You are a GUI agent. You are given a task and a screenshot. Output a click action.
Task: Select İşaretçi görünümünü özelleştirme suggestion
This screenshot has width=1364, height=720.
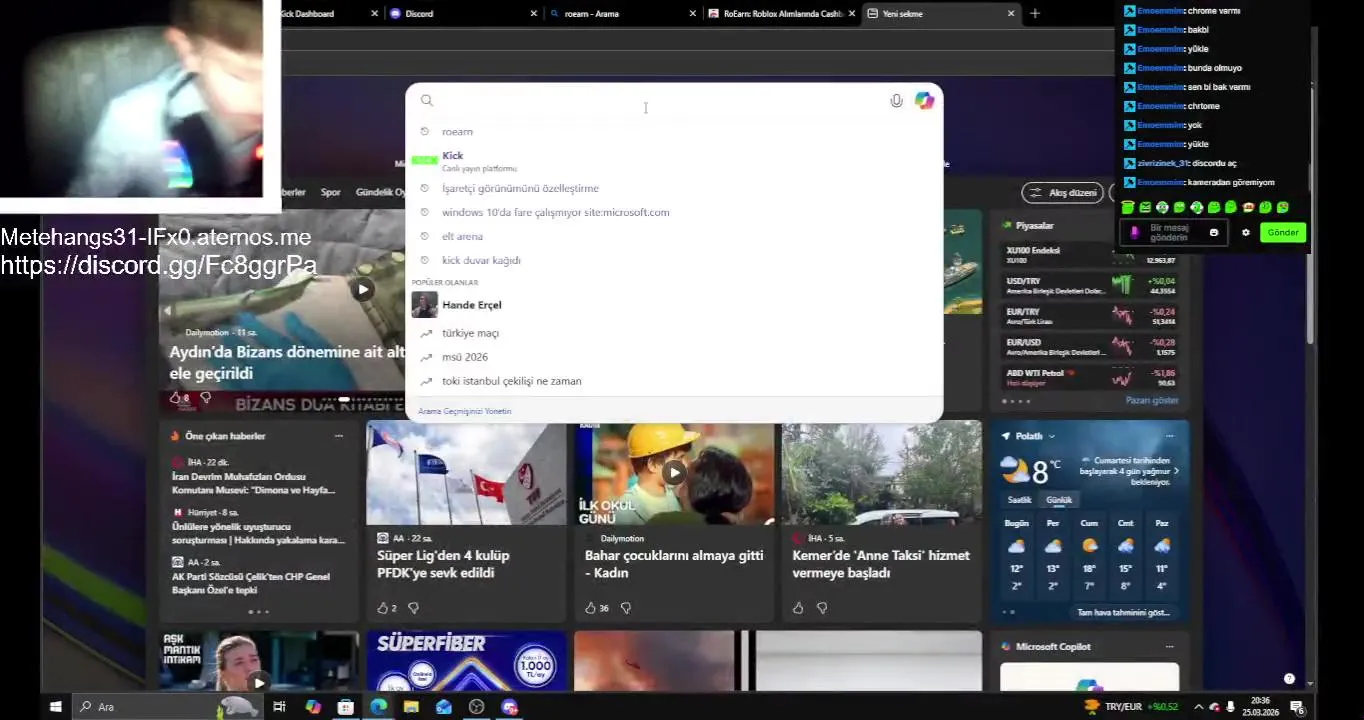pyautogui.click(x=674, y=188)
